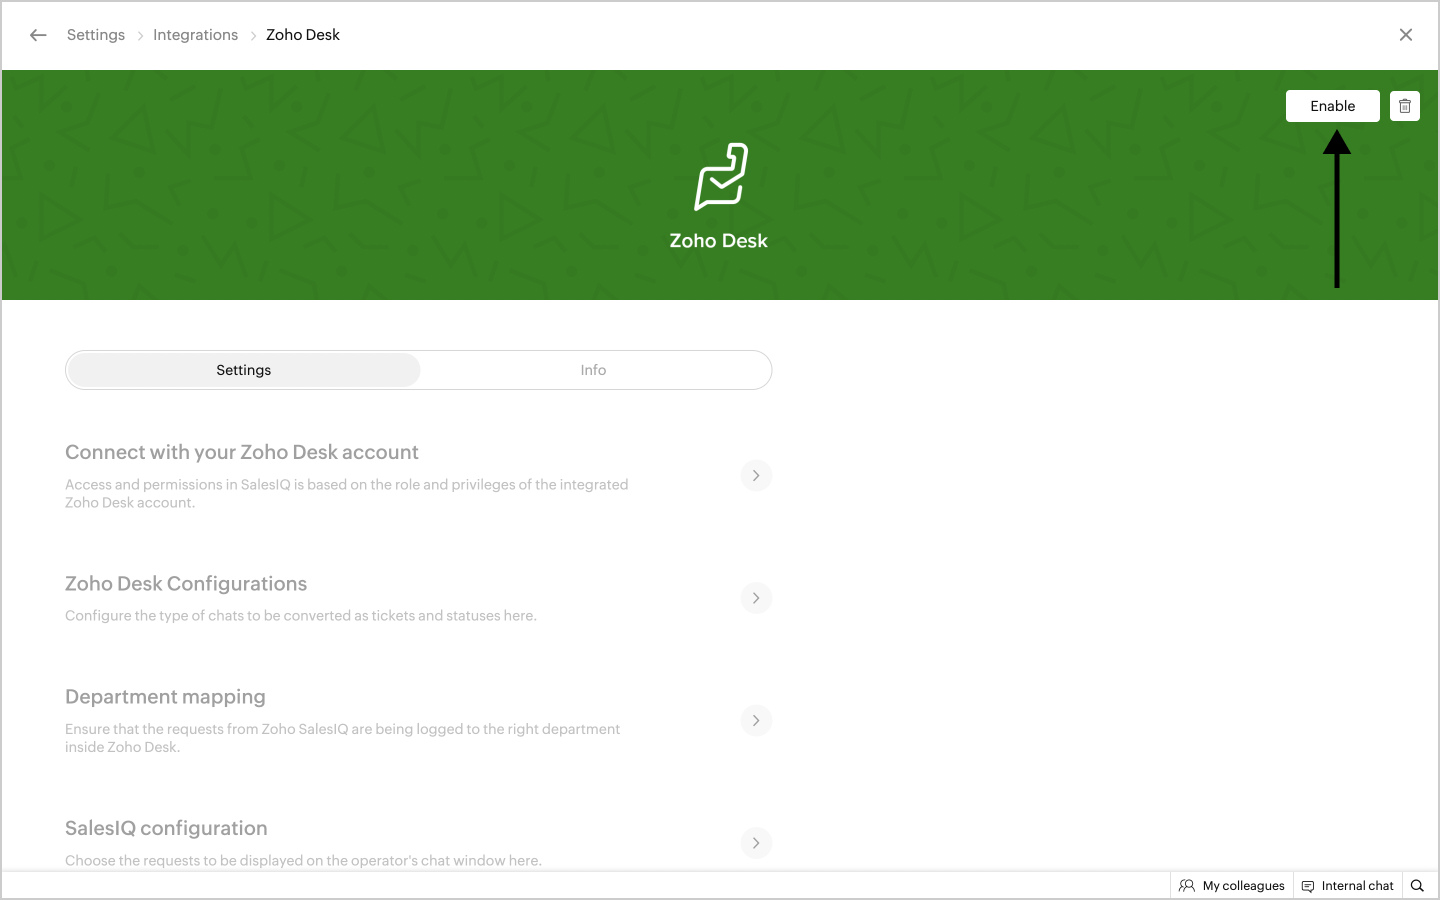This screenshot has height=900, width=1440.
Task: Delete the integration via trash icon
Action: 1405,106
